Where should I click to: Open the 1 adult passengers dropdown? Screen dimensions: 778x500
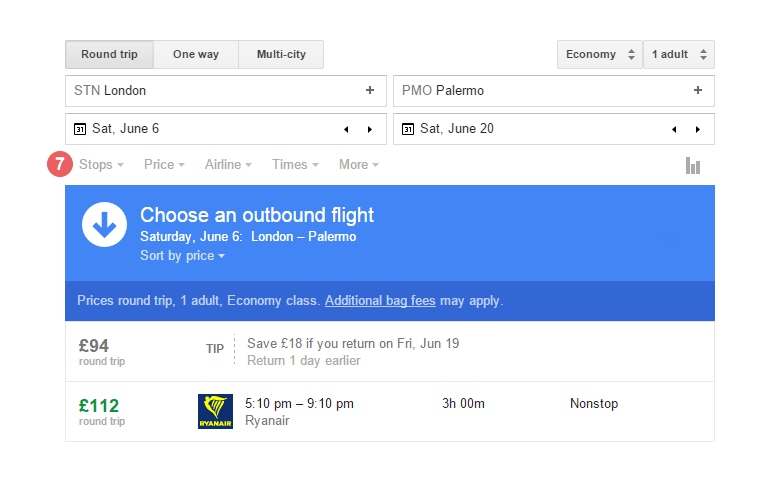[679, 54]
